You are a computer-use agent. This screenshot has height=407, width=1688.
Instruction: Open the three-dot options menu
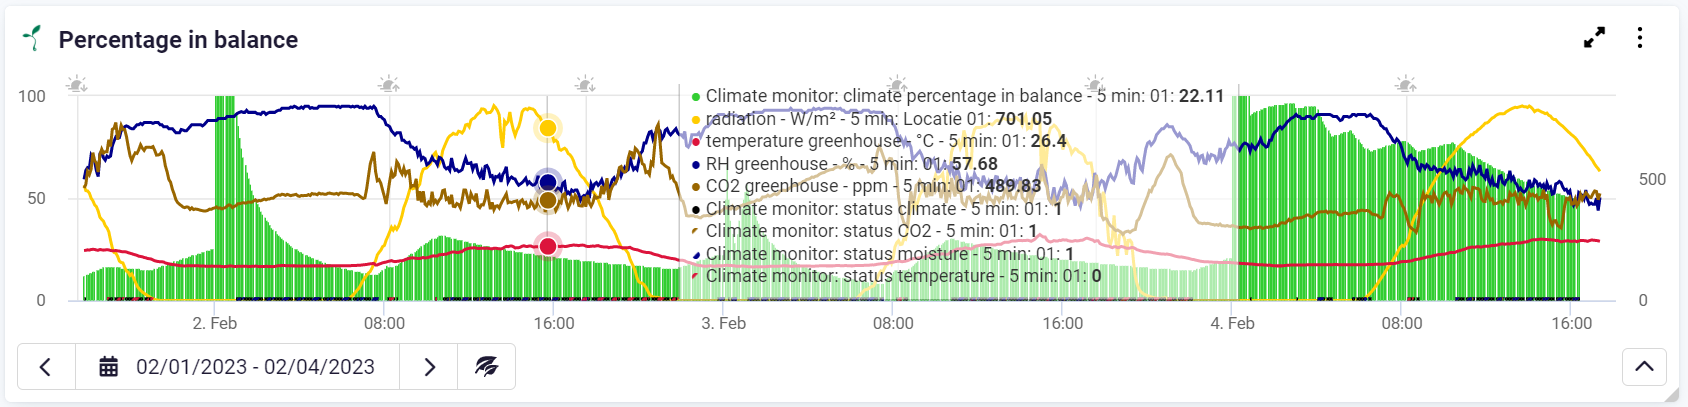(x=1640, y=38)
